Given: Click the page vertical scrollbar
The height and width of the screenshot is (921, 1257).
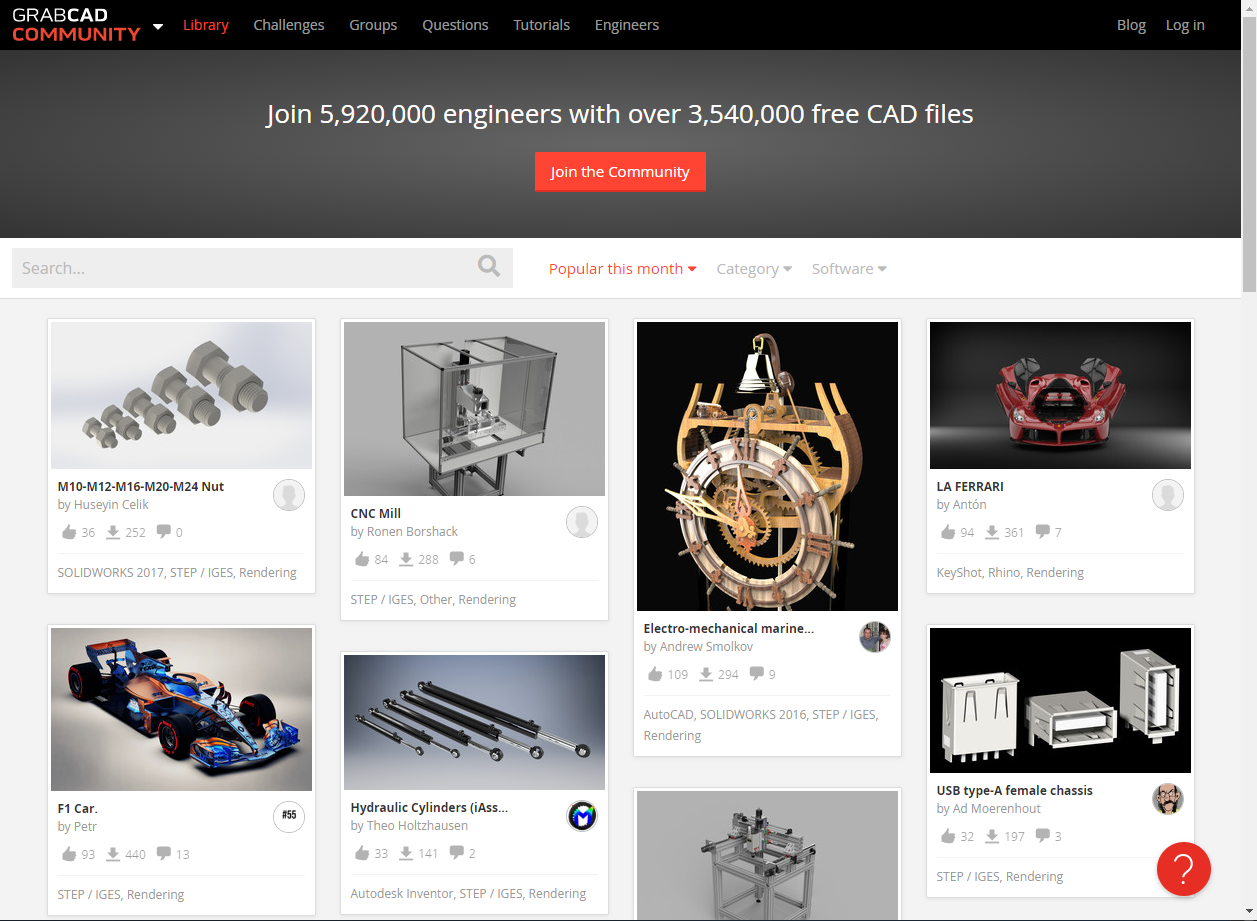Looking at the screenshot, I should click(1249, 460).
